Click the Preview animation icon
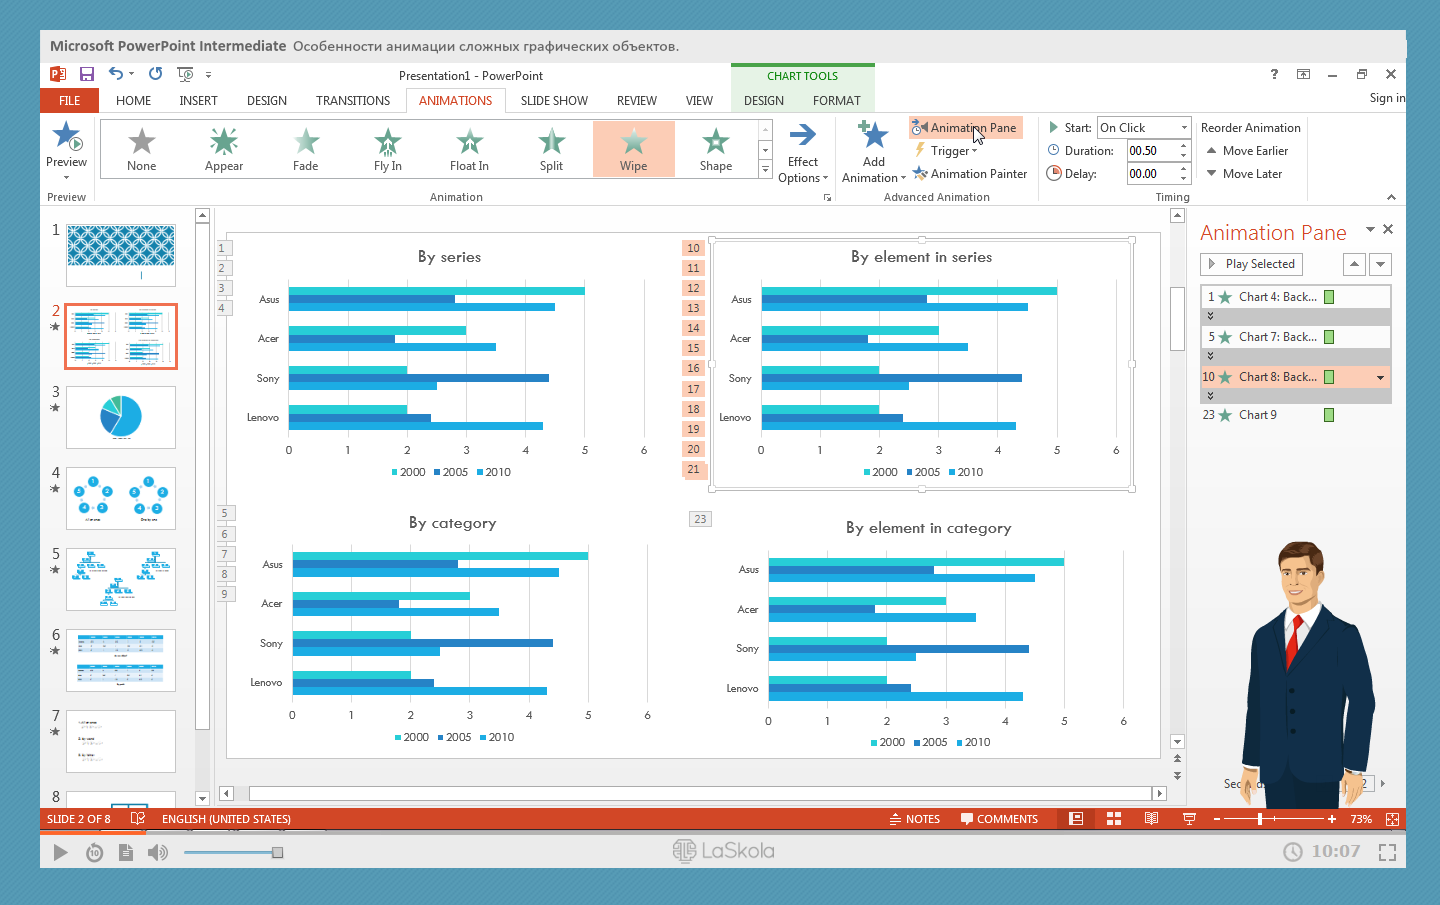This screenshot has width=1440, height=905. coord(67,137)
